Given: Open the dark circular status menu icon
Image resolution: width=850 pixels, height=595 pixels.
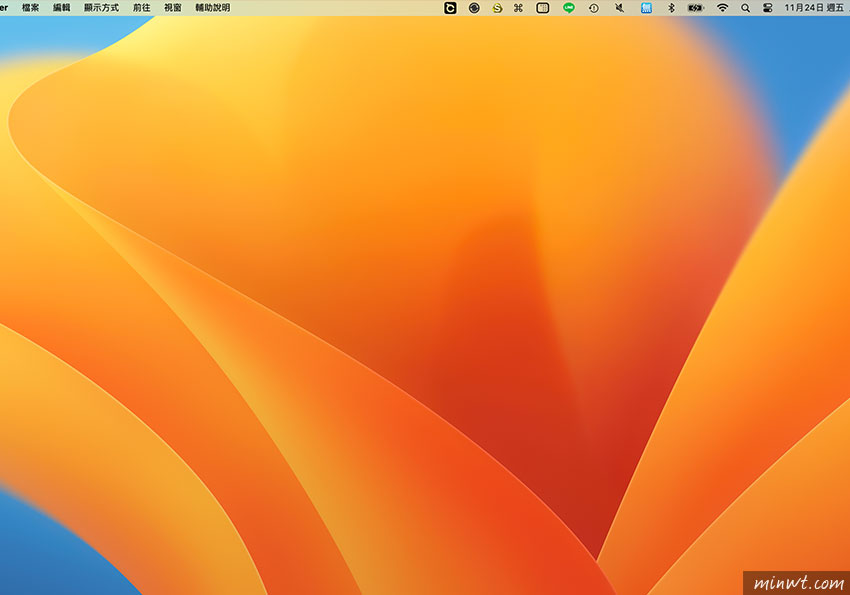Looking at the screenshot, I should (x=474, y=7).
